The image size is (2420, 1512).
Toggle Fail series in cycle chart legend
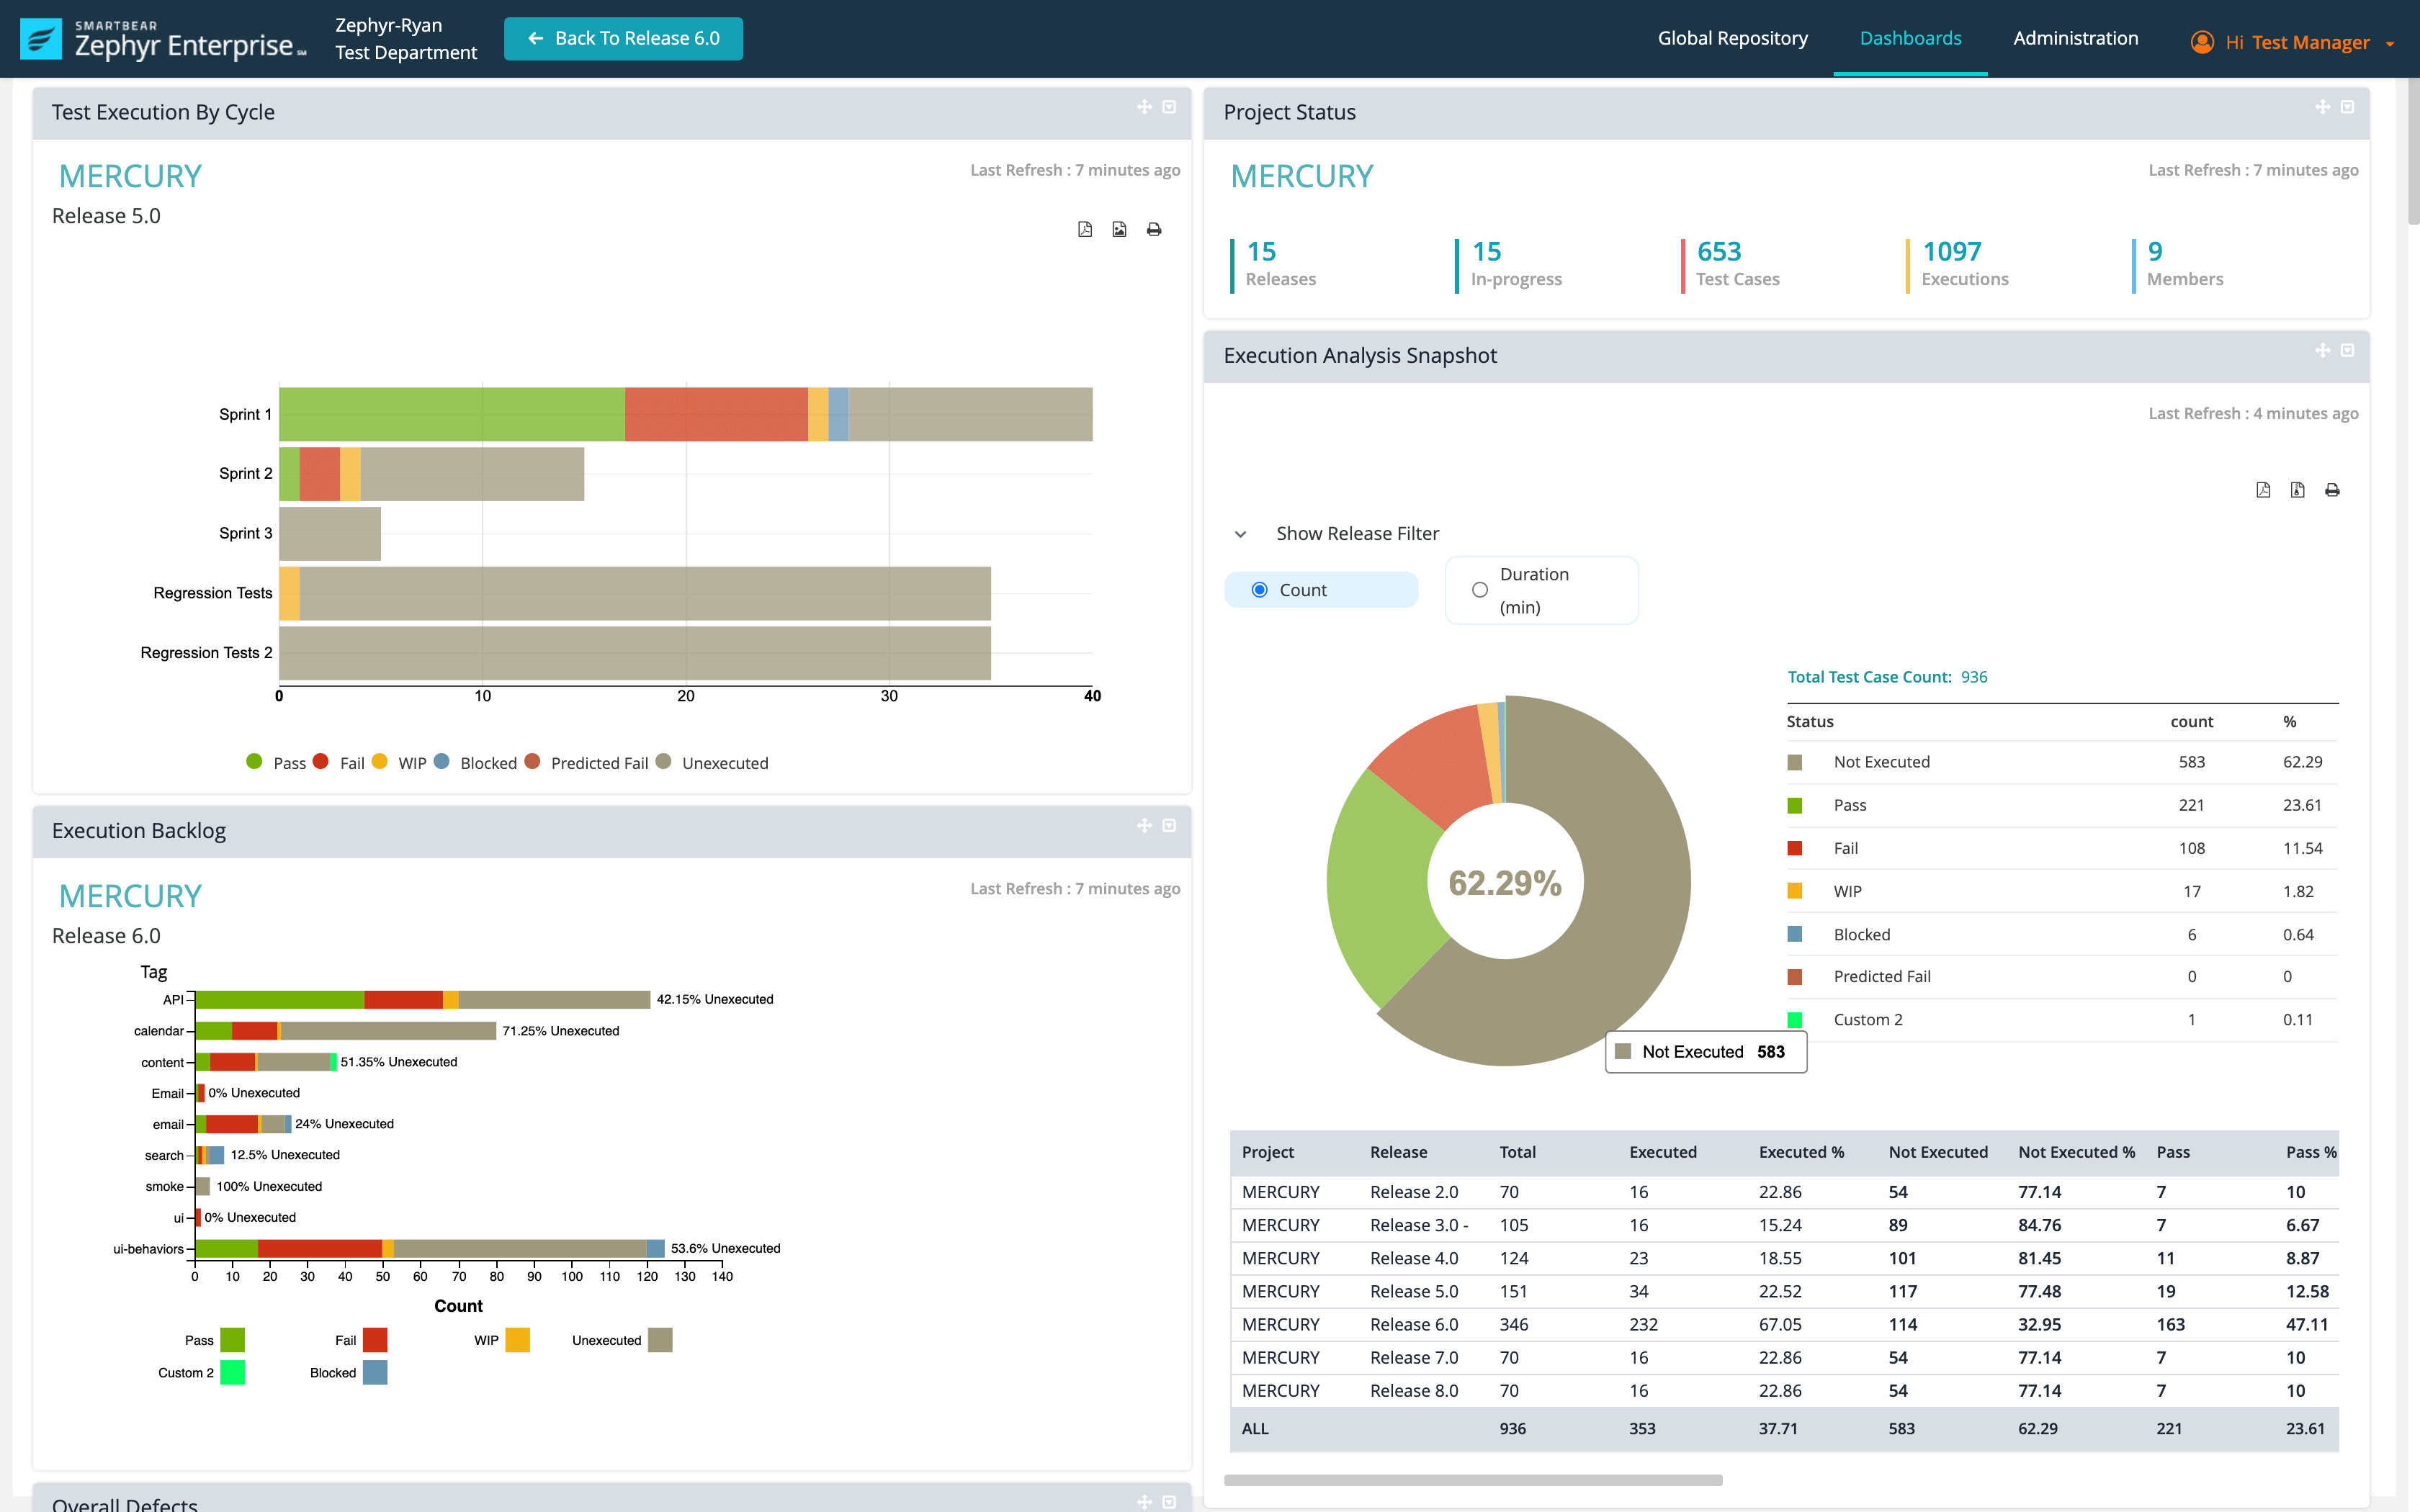[339, 763]
